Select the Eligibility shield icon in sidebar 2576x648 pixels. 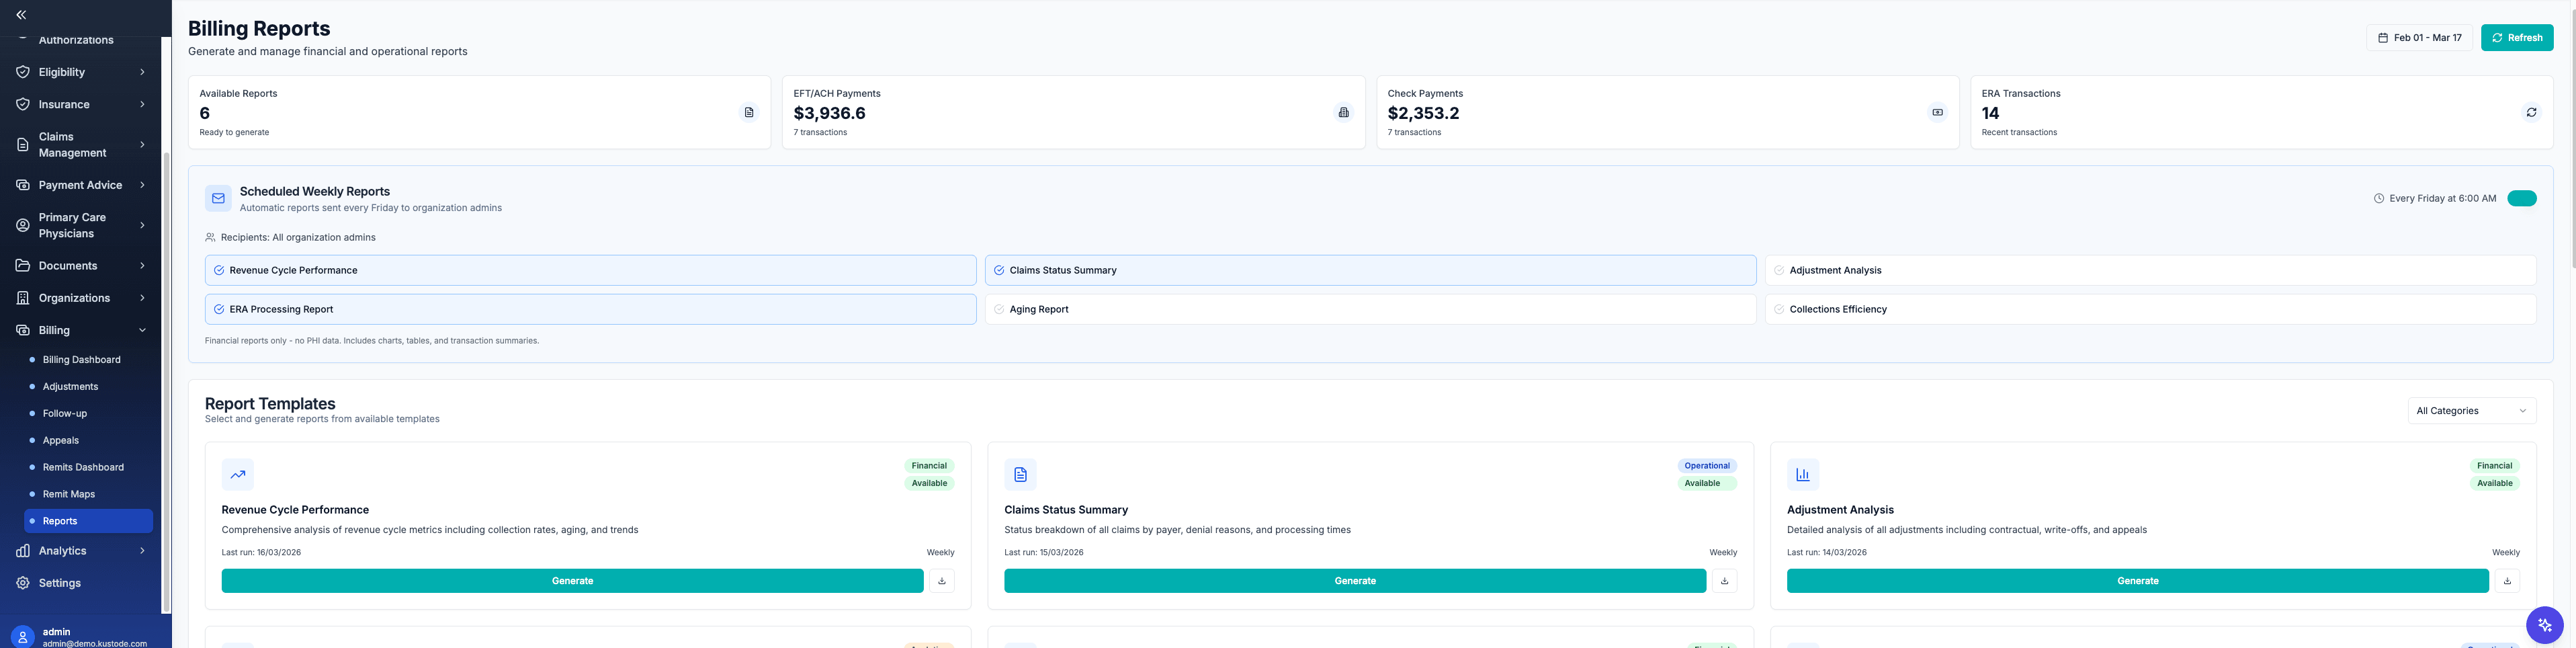[x=22, y=71]
